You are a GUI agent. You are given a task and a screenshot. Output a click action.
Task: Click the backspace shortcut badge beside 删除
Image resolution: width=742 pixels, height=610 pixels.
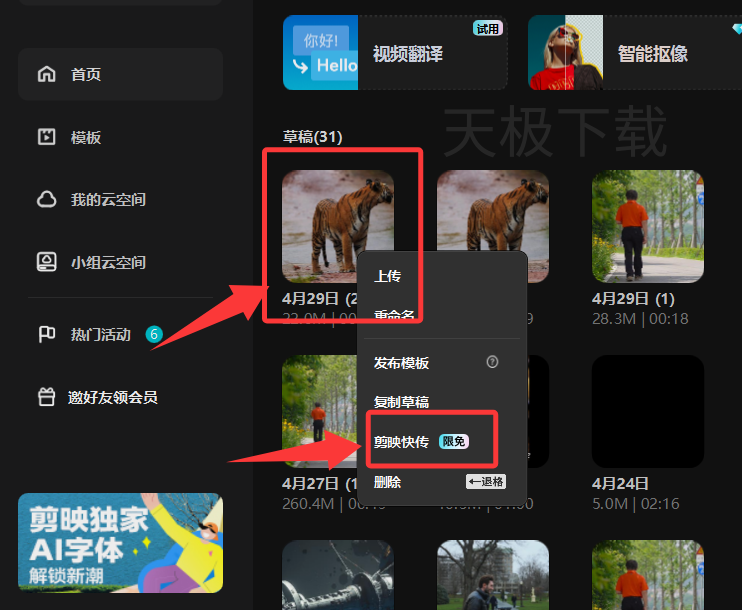[486, 482]
